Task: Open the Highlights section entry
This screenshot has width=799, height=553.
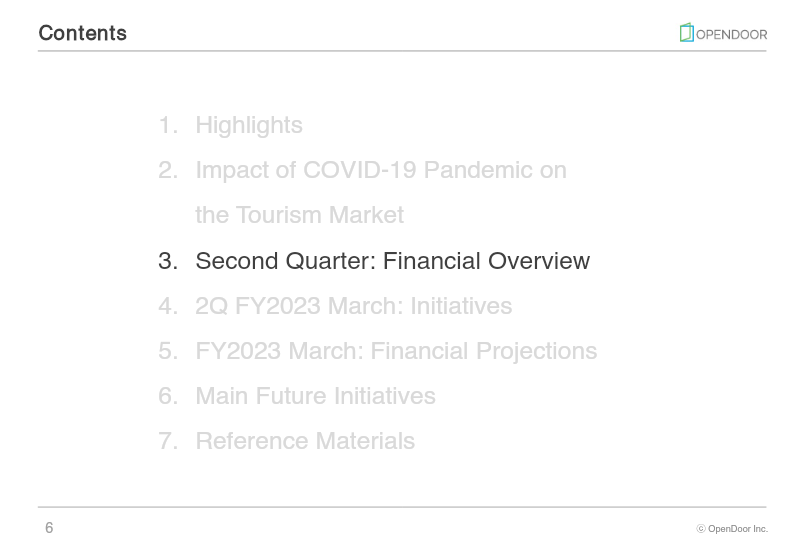Action: [x=249, y=125]
